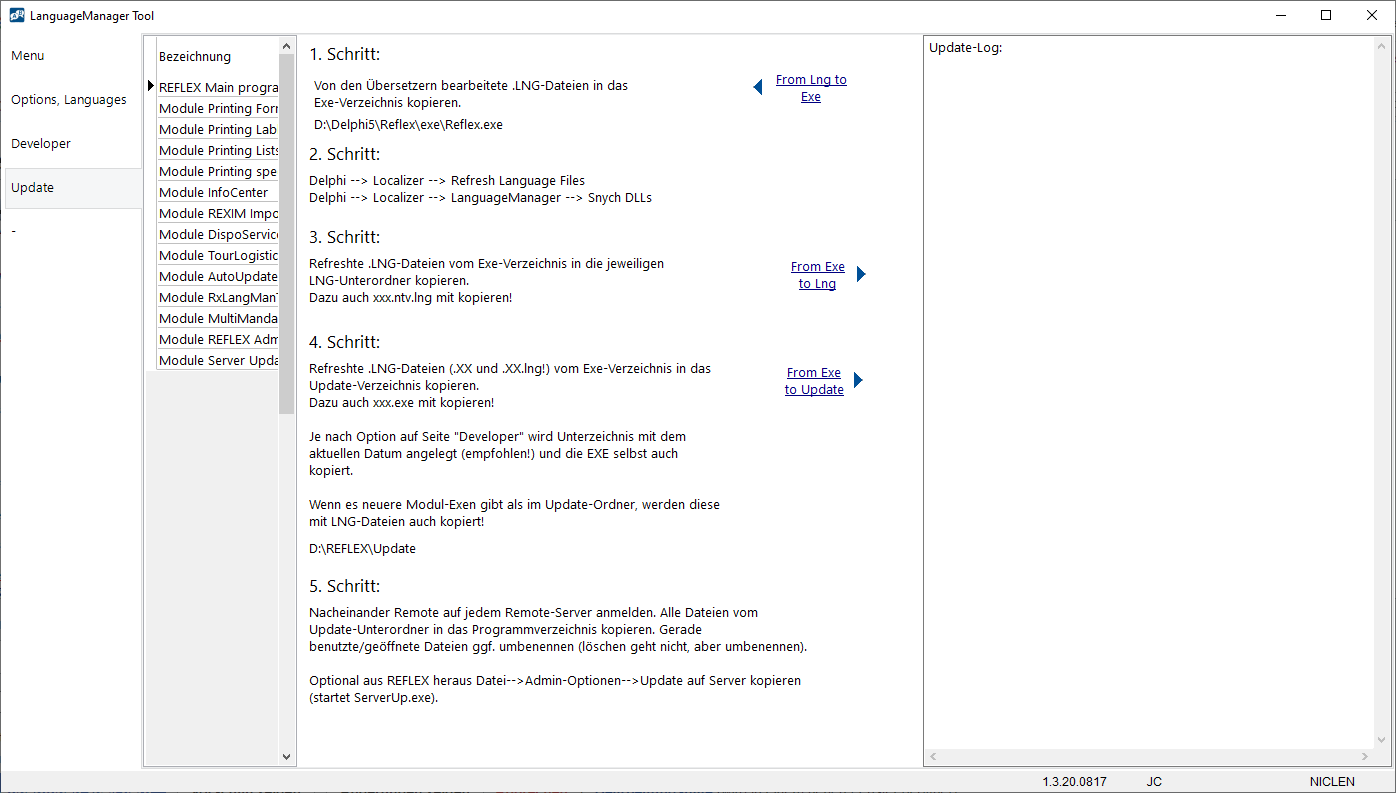Click the module list vertical scrollbar thumb
The width and height of the screenshot is (1396, 793).
(287, 234)
